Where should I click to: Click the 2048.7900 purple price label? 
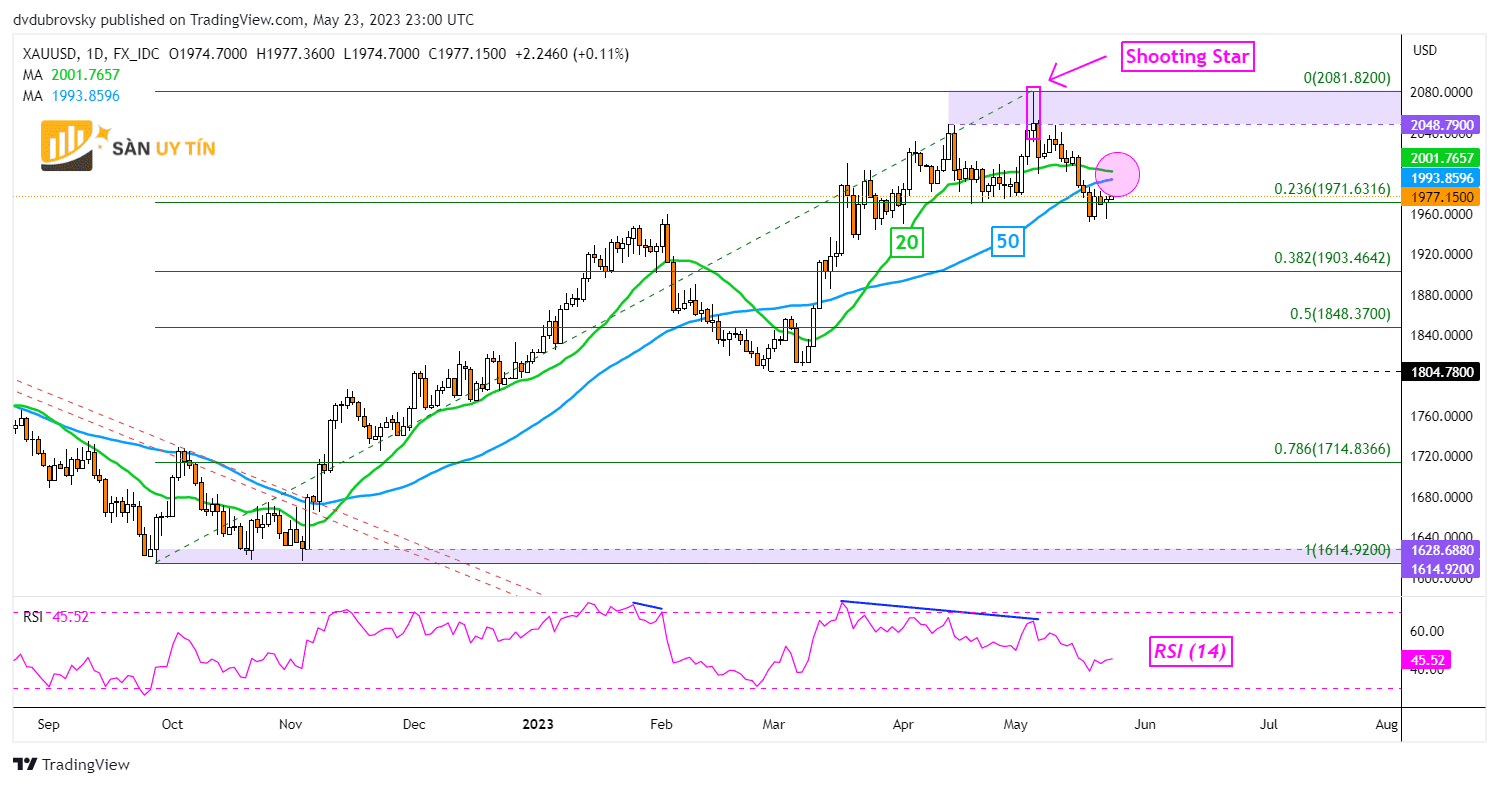click(1439, 125)
